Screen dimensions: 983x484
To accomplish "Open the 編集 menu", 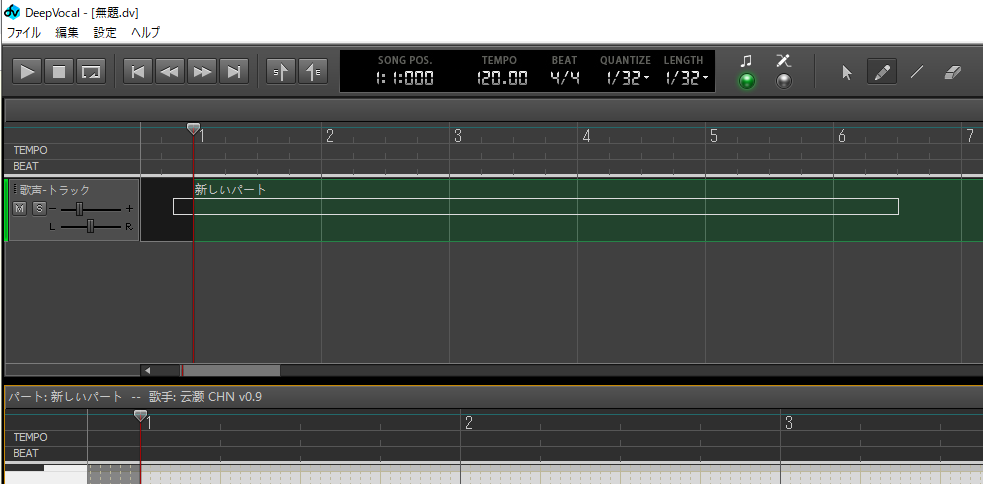I will point(67,33).
